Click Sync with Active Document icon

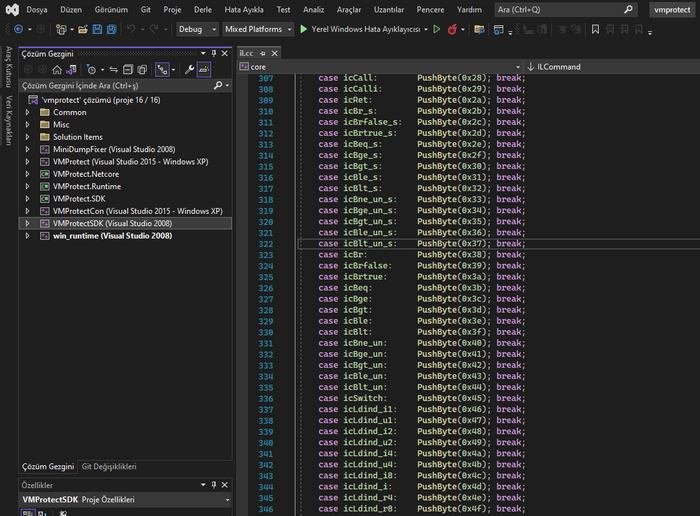113,70
